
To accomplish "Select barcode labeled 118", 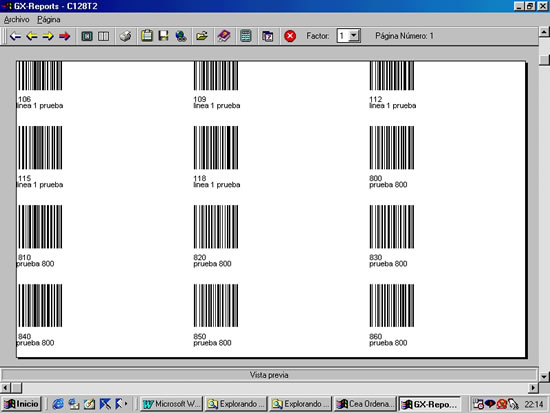I will click(x=216, y=147).
